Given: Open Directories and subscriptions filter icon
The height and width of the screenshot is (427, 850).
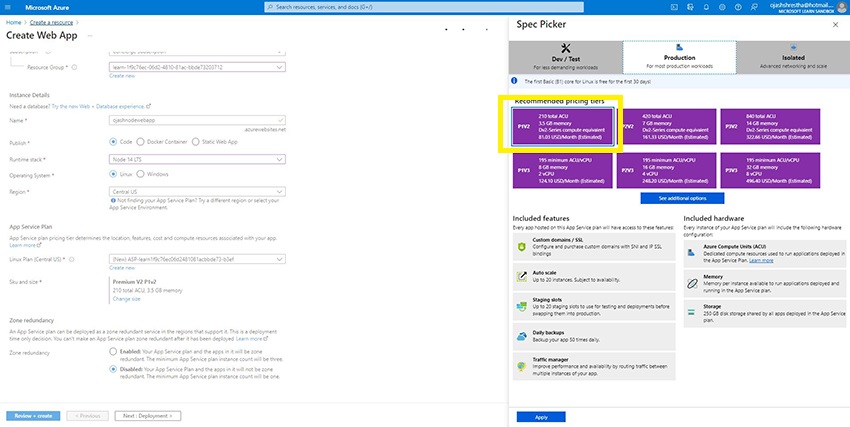Looking at the screenshot, I should (x=690, y=8).
